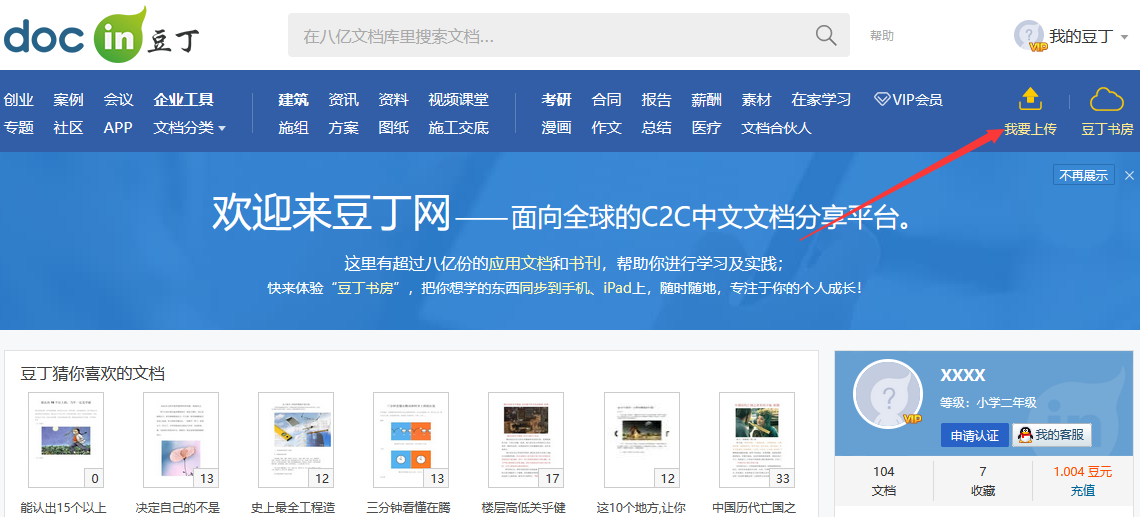This screenshot has height=517, width=1140.
Task: Click the 豆丁书房 link in banner text
Action: [365, 288]
